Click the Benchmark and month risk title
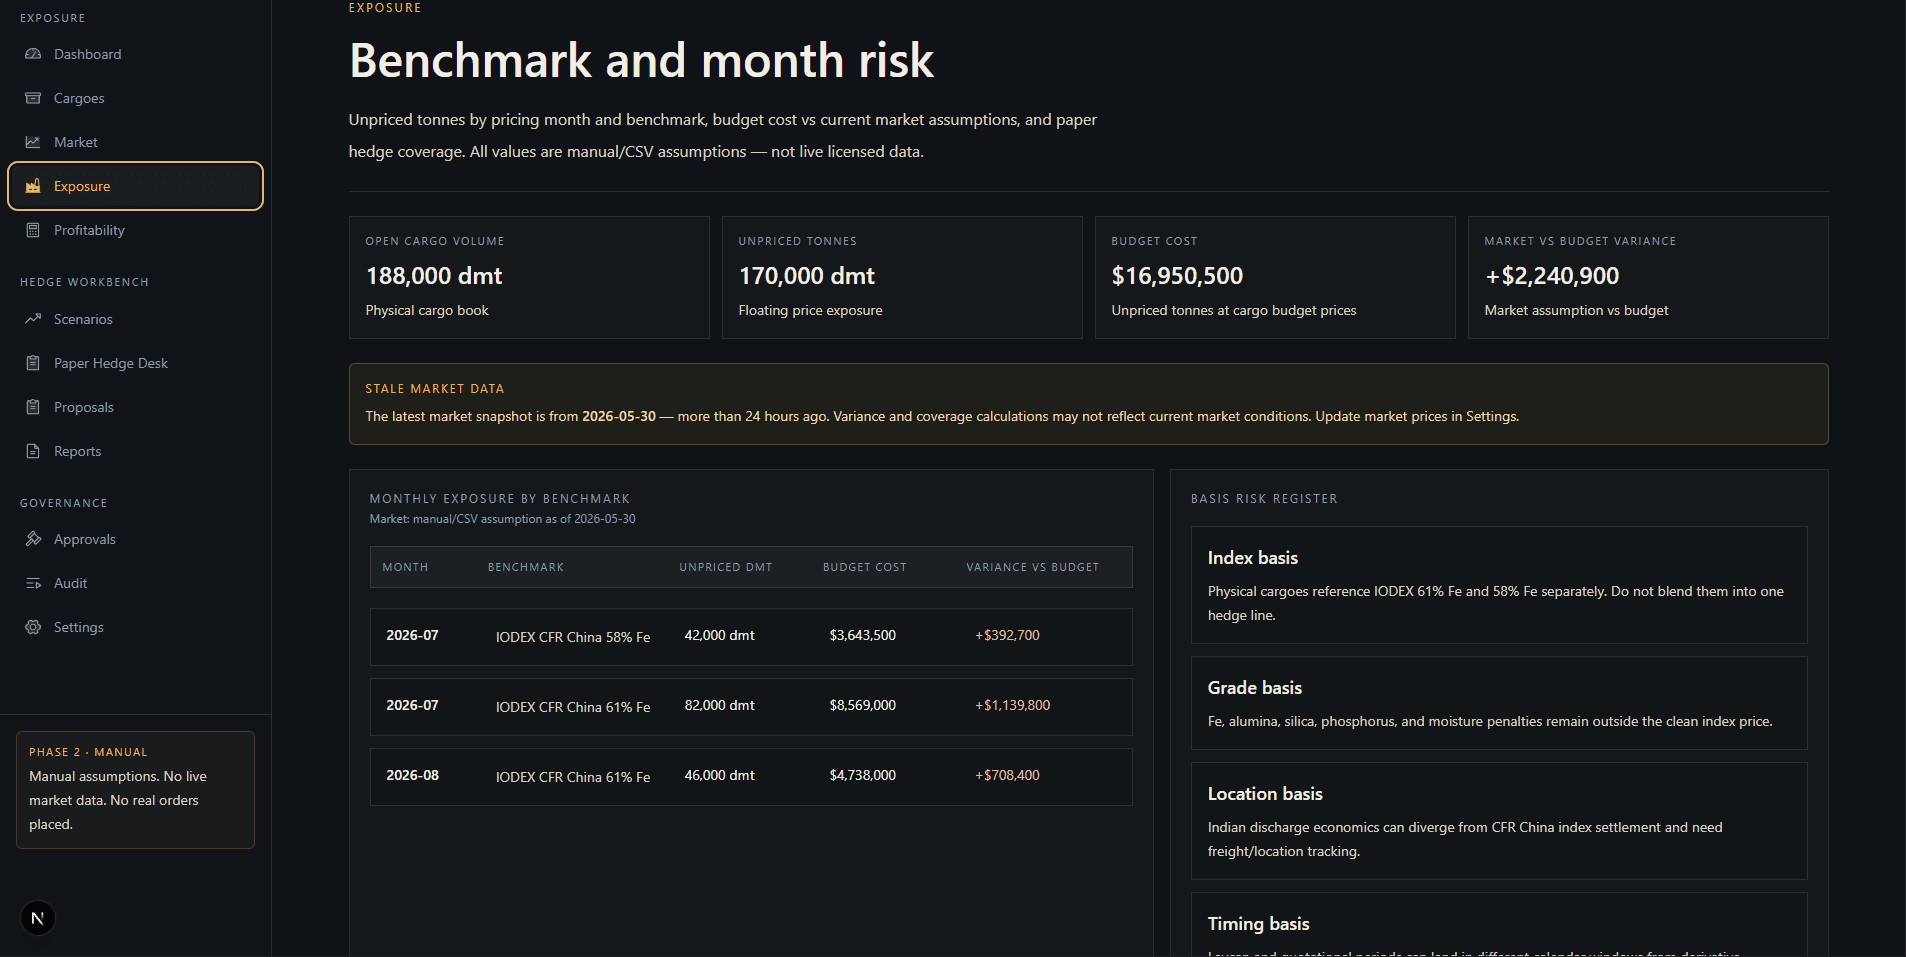Image resolution: width=1906 pixels, height=957 pixels. coord(641,61)
